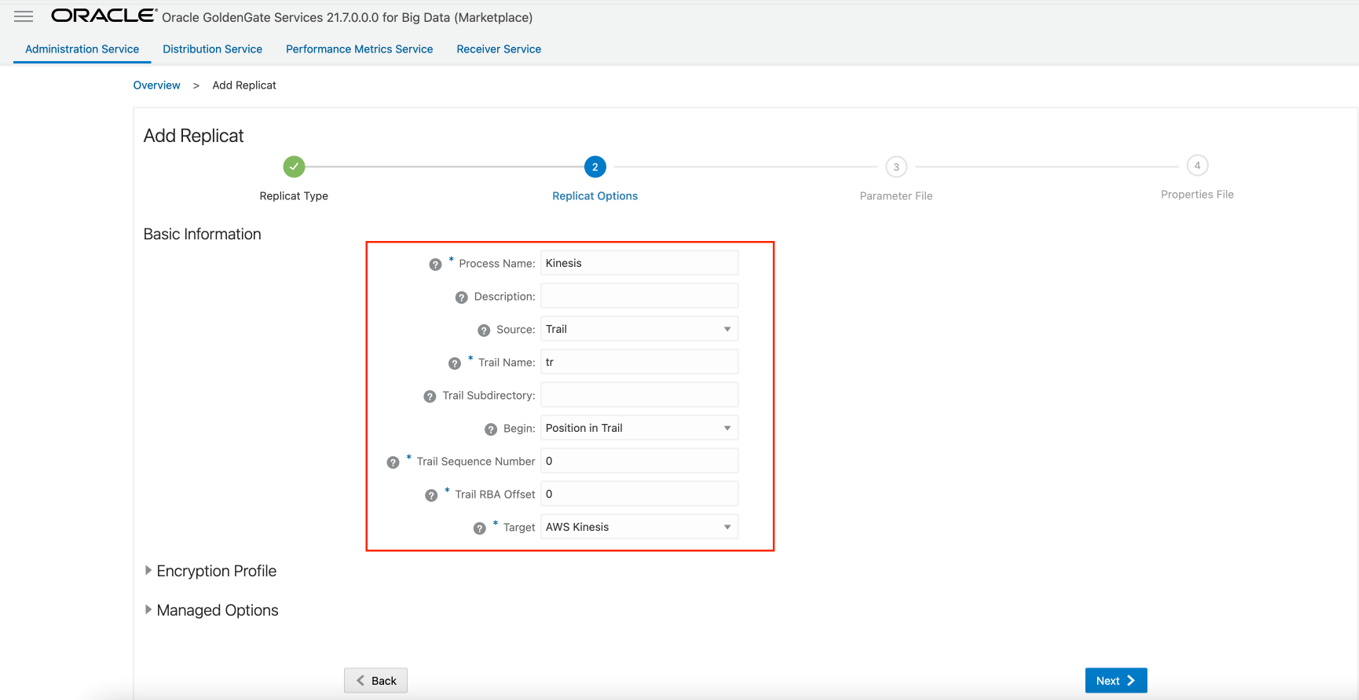The image size is (1359, 700).
Task: Click the Add Replicat page heading
Action: click(193, 136)
